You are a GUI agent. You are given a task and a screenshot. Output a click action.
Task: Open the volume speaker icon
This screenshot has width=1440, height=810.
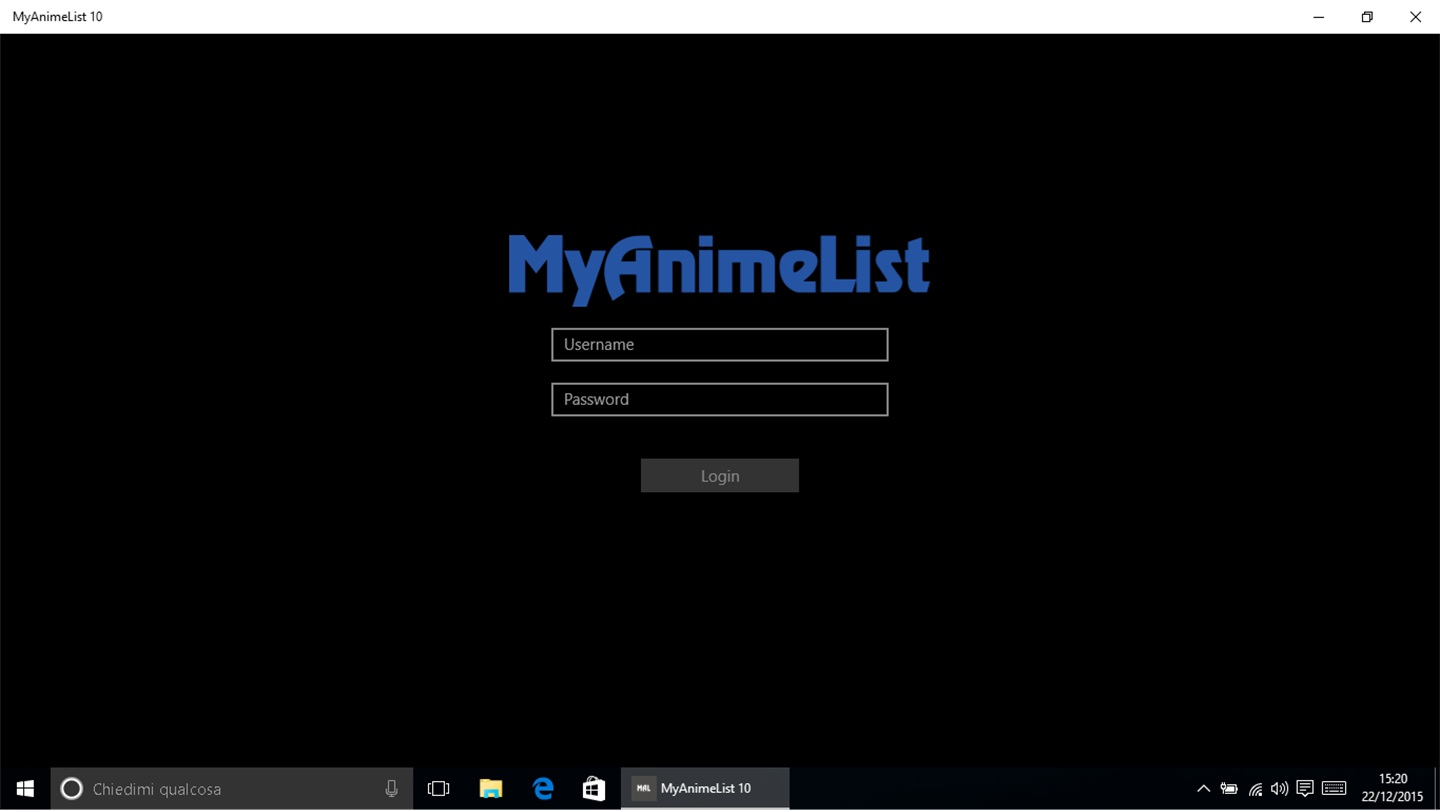tap(1279, 789)
